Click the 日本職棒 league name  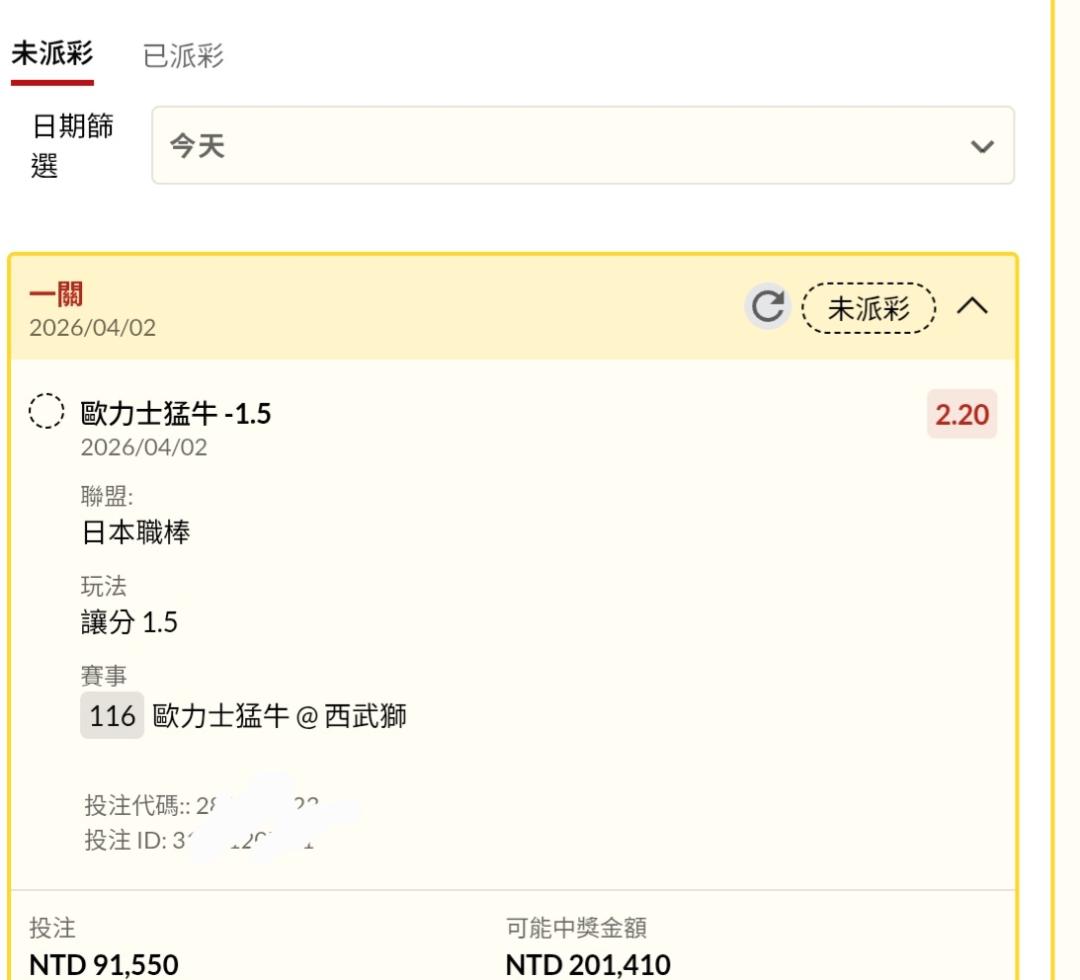point(136,532)
